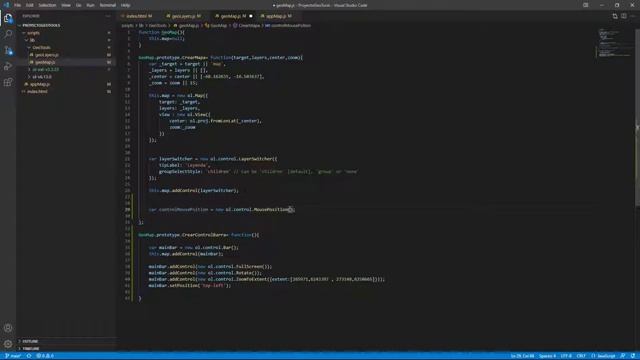Select geoMap.js in the Explorer tree

[x=45, y=62]
